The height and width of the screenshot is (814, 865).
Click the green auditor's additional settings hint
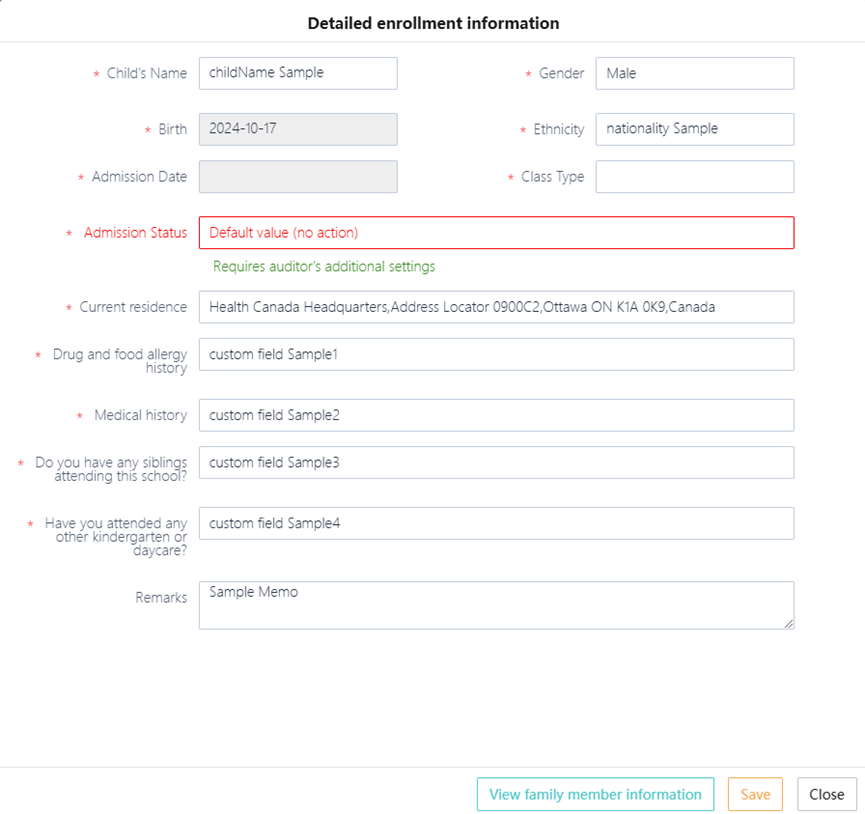(x=324, y=267)
